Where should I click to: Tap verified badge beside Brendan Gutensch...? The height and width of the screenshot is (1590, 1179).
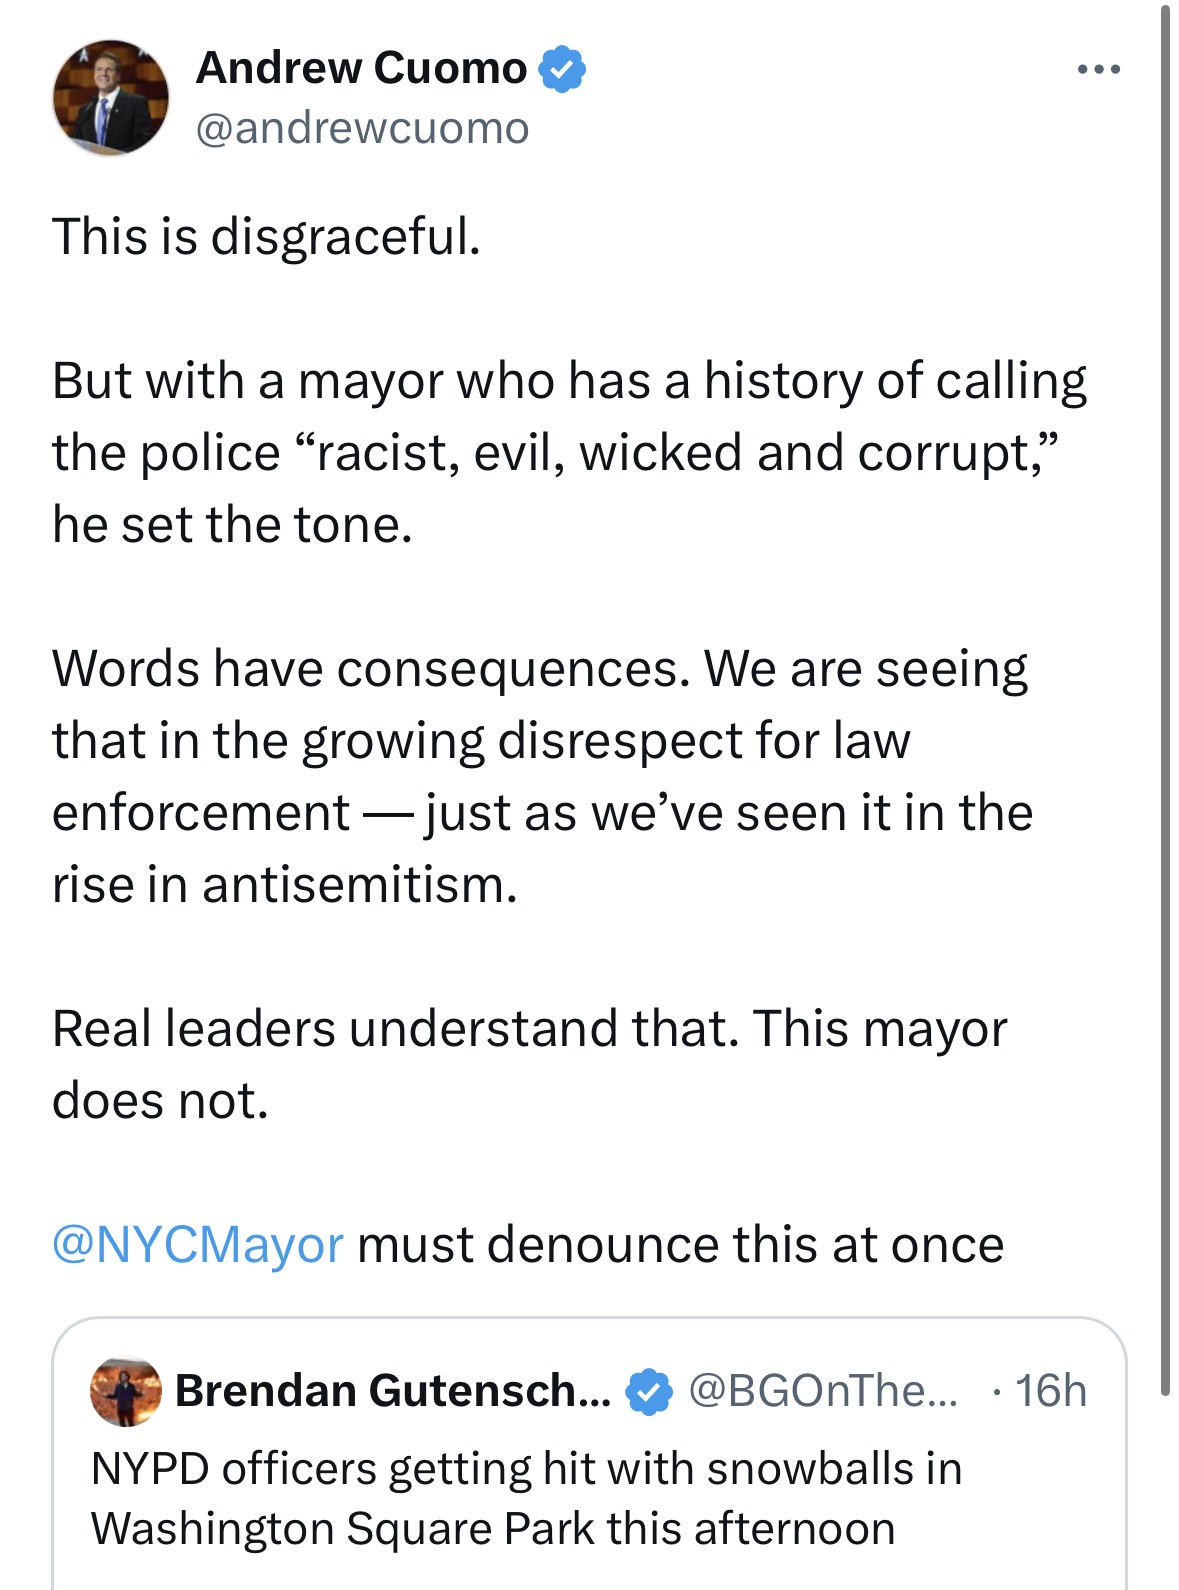[649, 1392]
